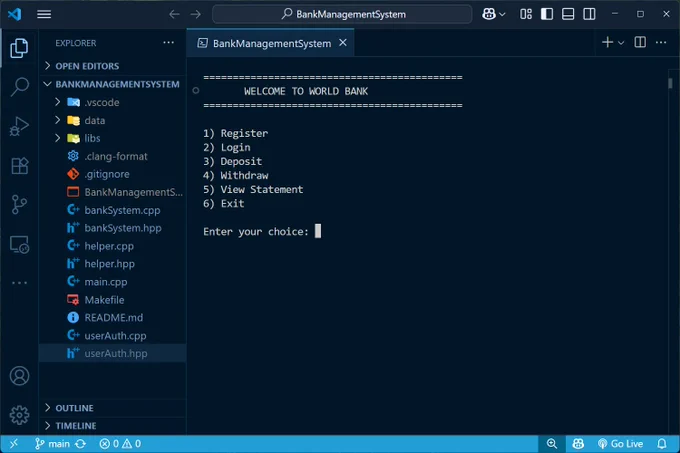Screen dimensions: 680x453
Task: Open the notifications bell
Action: tap(662, 443)
